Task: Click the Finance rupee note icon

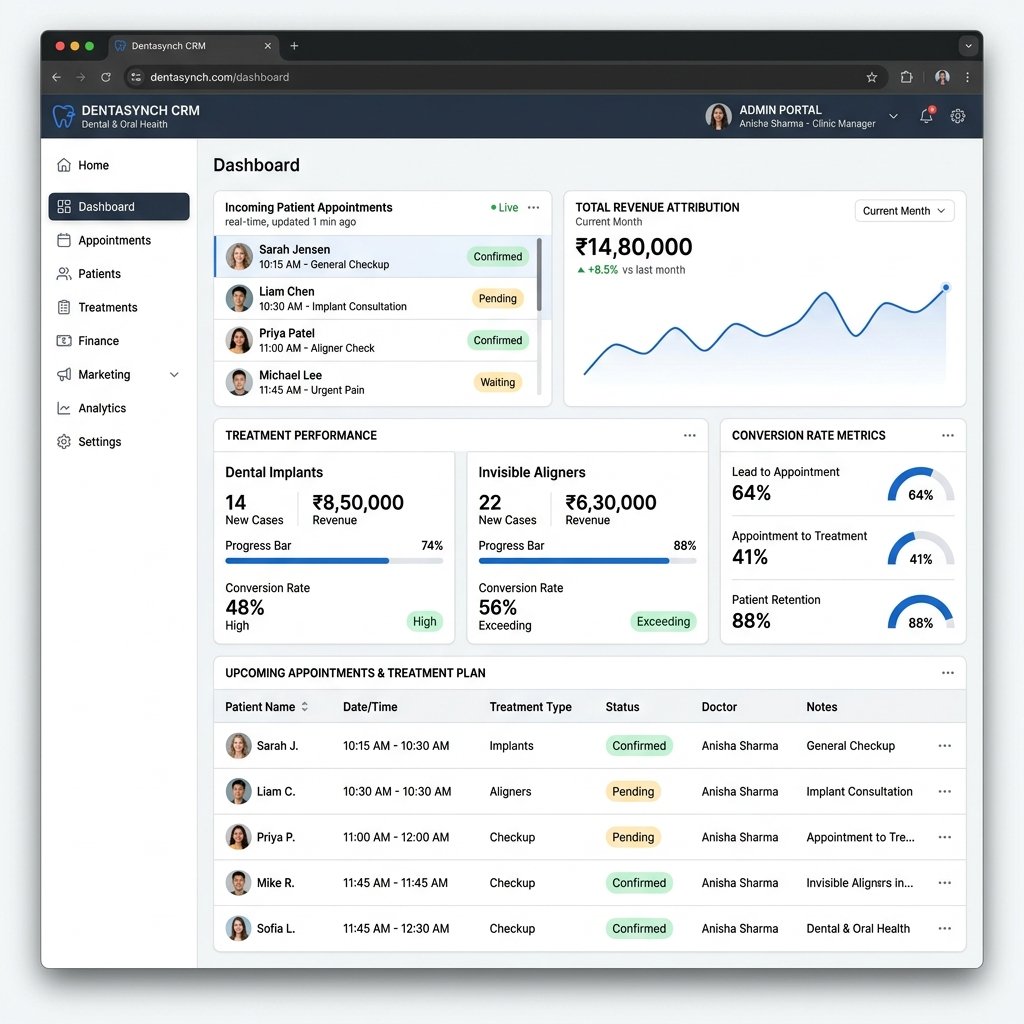Action: (64, 341)
